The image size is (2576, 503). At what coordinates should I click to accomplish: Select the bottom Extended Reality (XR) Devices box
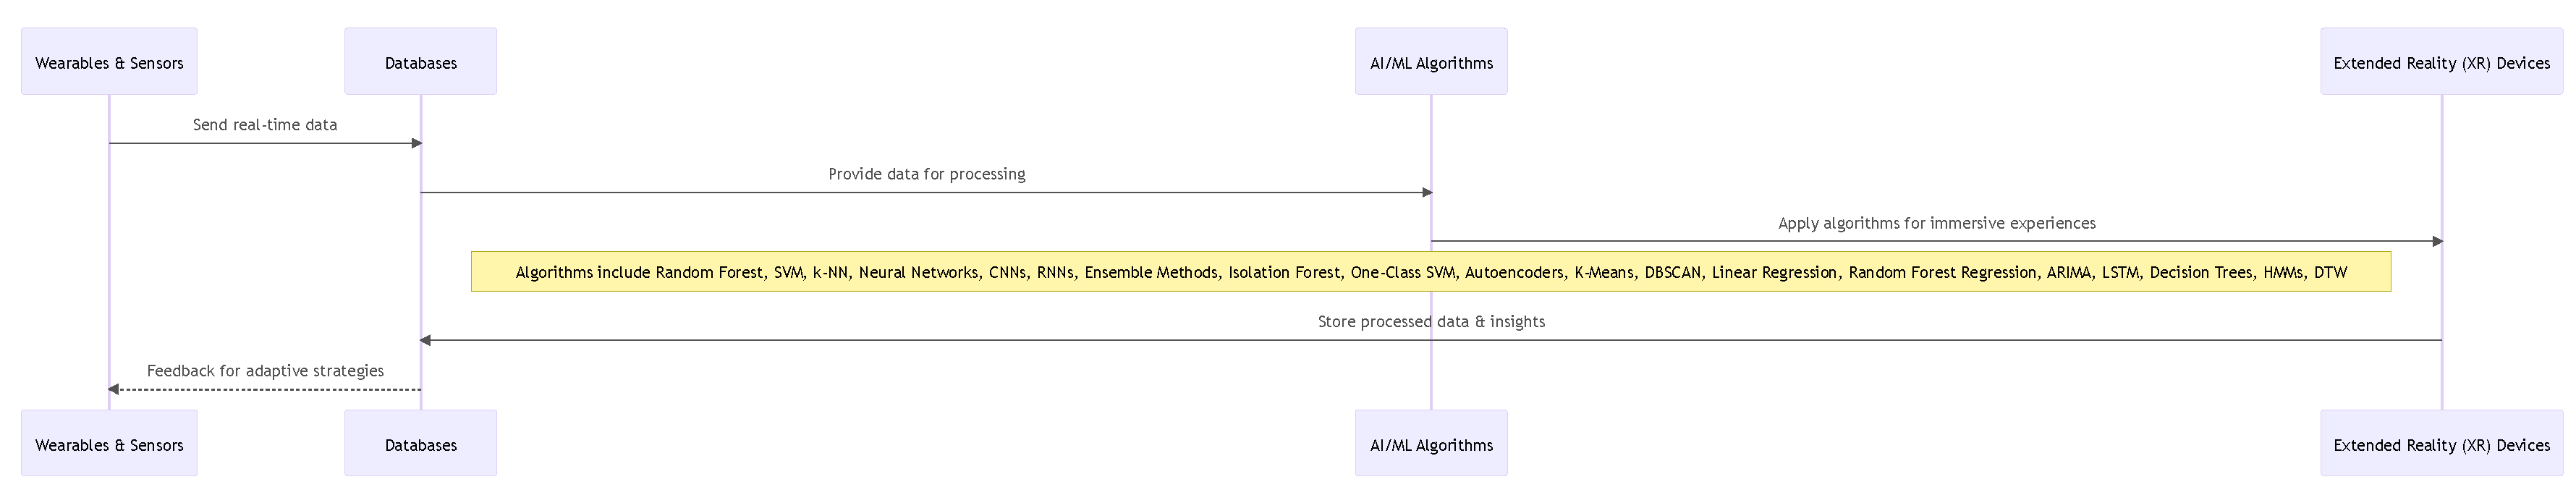coord(2441,444)
